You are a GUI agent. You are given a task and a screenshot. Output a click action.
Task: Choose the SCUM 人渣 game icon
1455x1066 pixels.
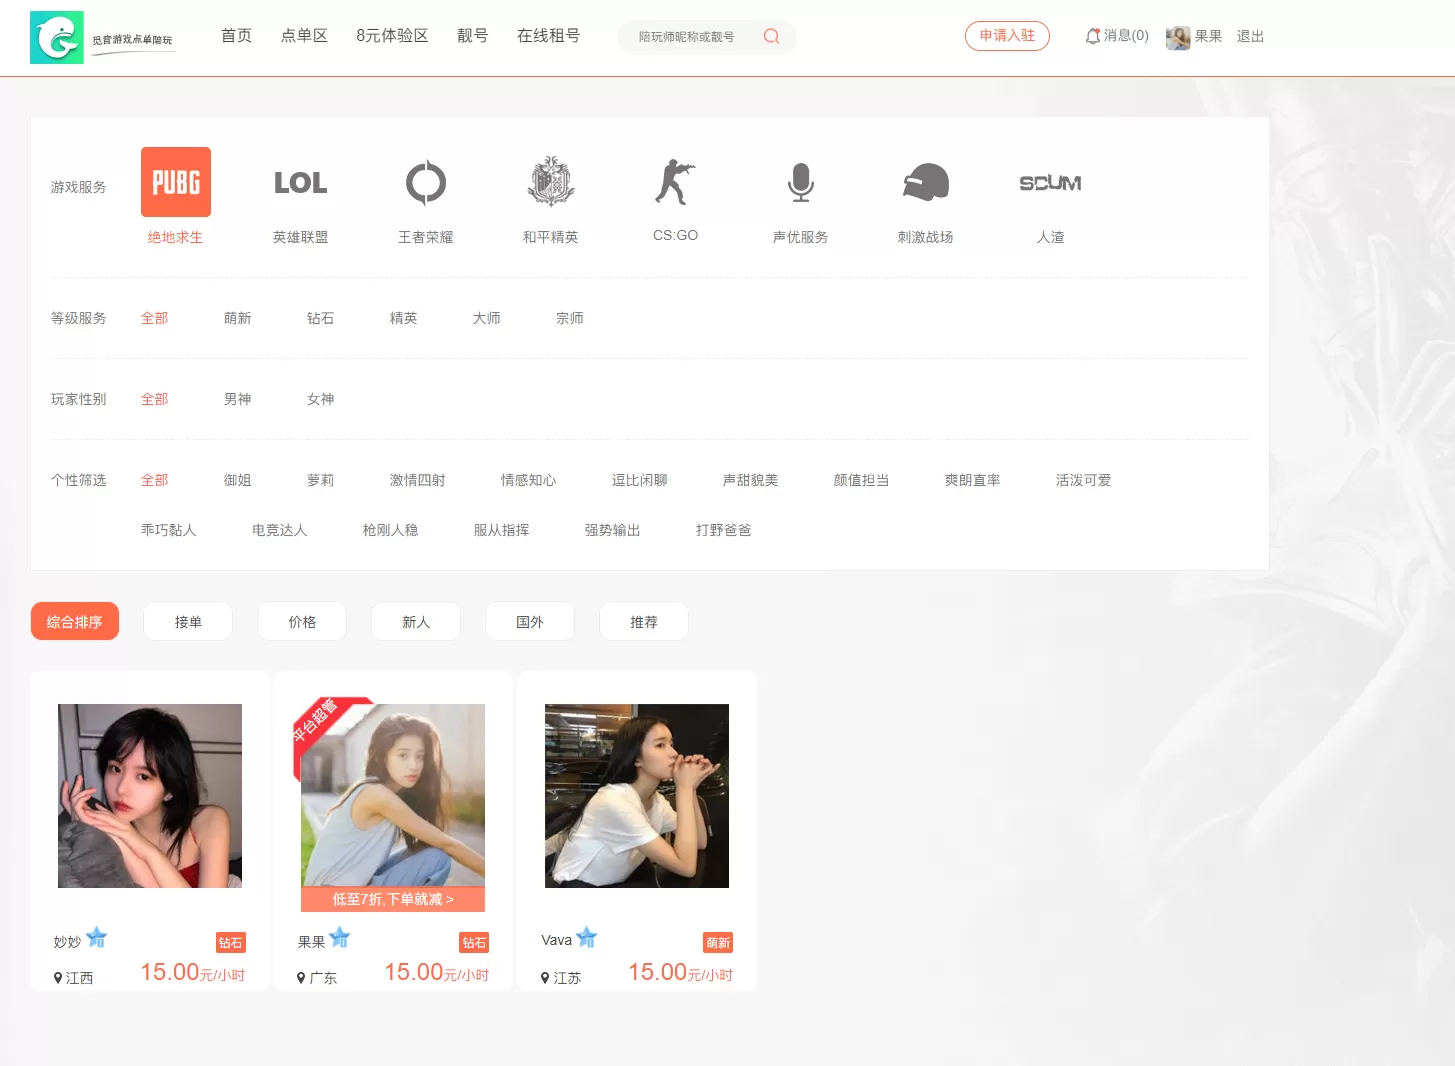pos(1050,182)
